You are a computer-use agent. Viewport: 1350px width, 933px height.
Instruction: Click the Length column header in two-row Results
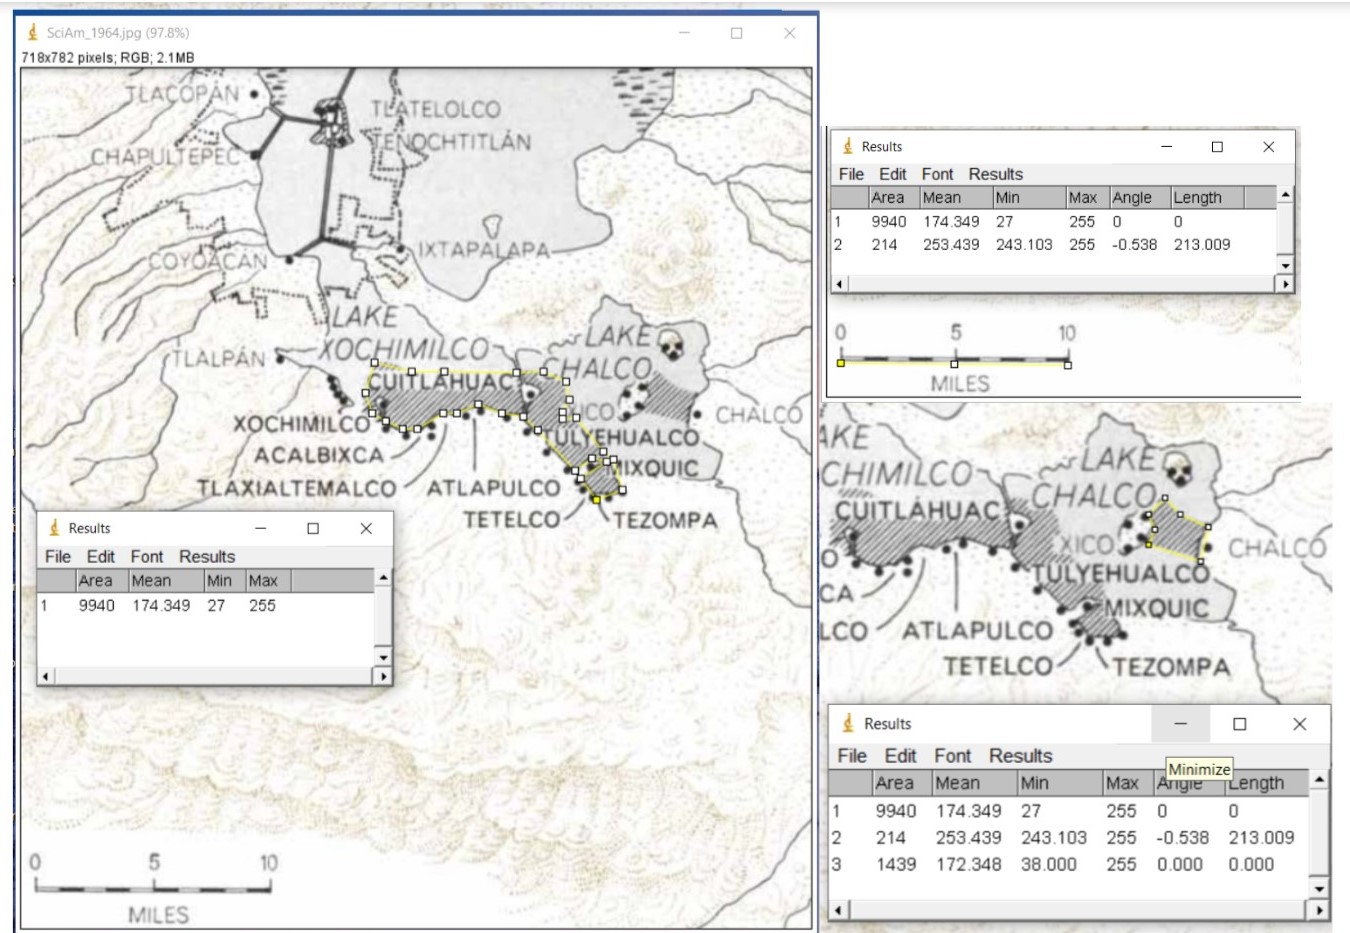pyautogui.click(x=1197, y=198)
